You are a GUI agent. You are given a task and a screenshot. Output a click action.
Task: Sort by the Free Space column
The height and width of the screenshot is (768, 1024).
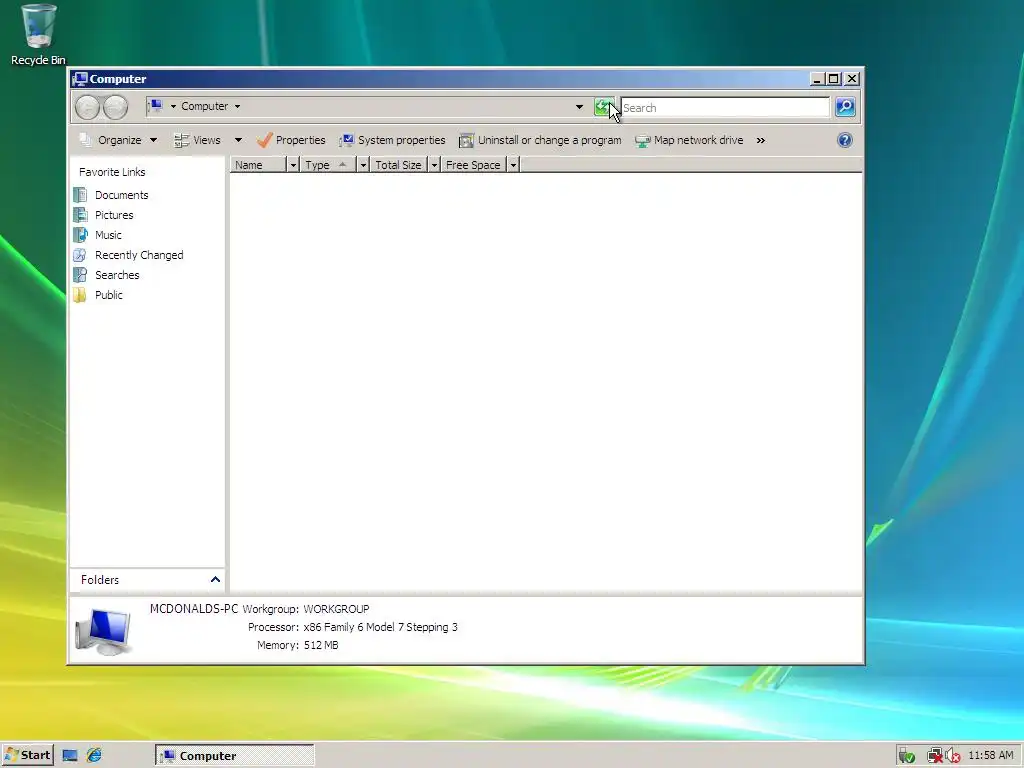click(x=473, y=165)
